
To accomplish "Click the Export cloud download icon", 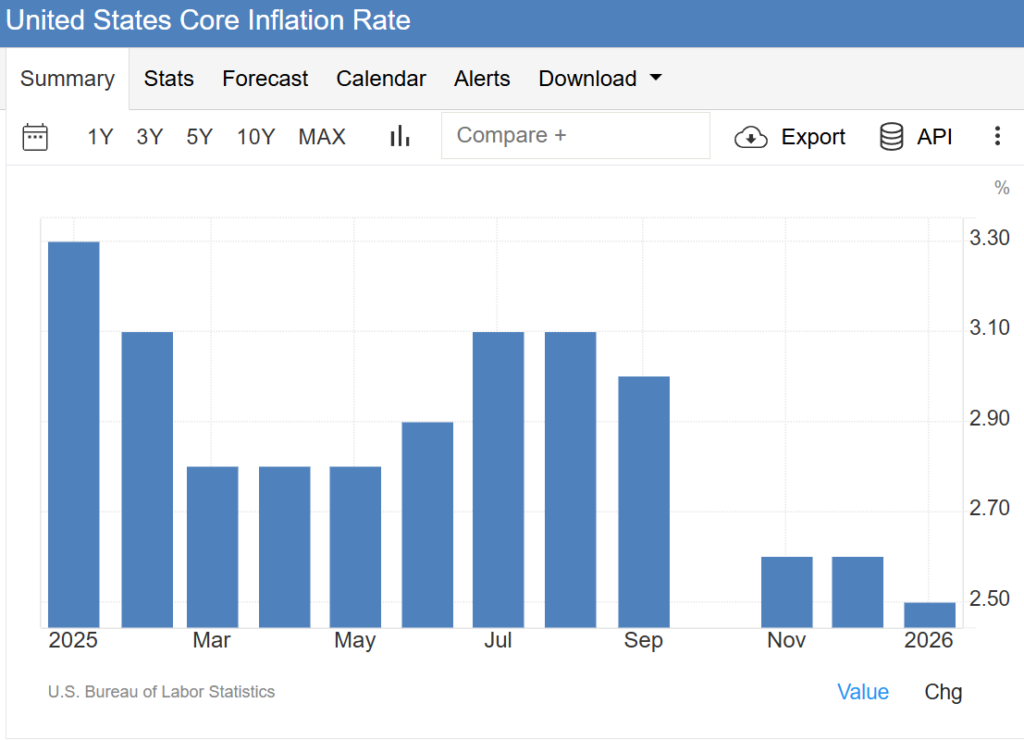I will (x=751, y=137).
